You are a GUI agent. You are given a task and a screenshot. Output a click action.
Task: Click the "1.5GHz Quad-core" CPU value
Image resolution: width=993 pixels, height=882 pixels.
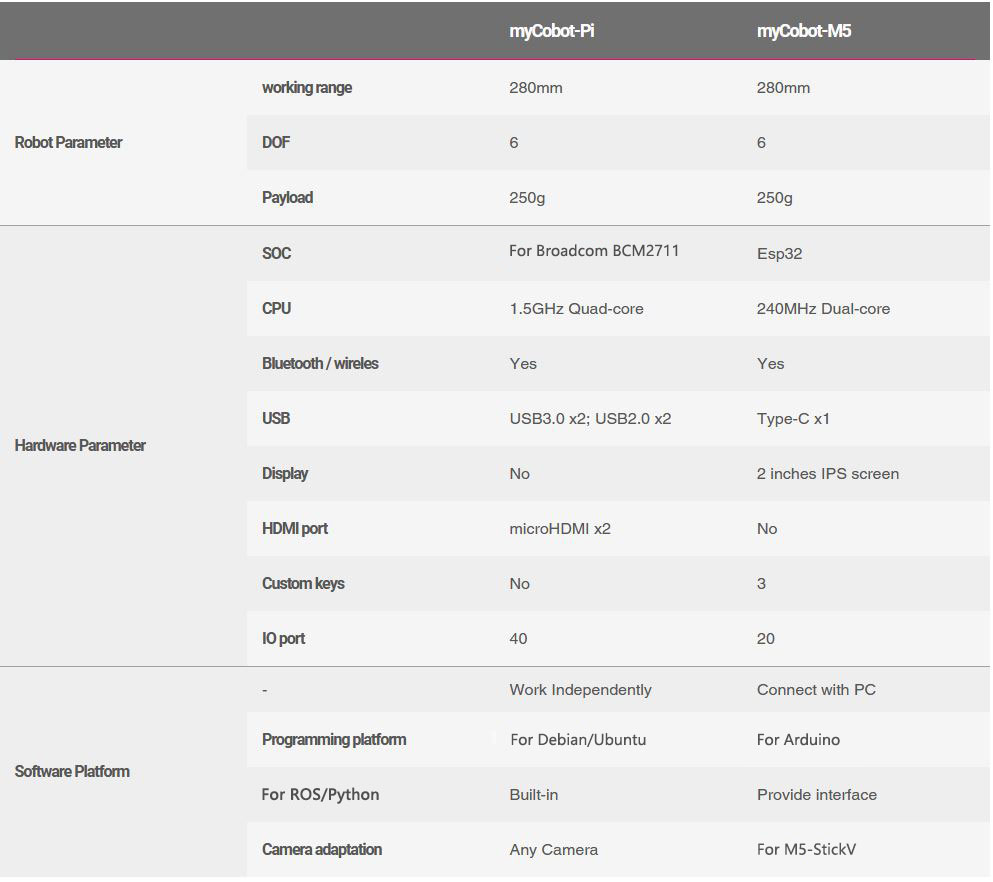[576, 309]
